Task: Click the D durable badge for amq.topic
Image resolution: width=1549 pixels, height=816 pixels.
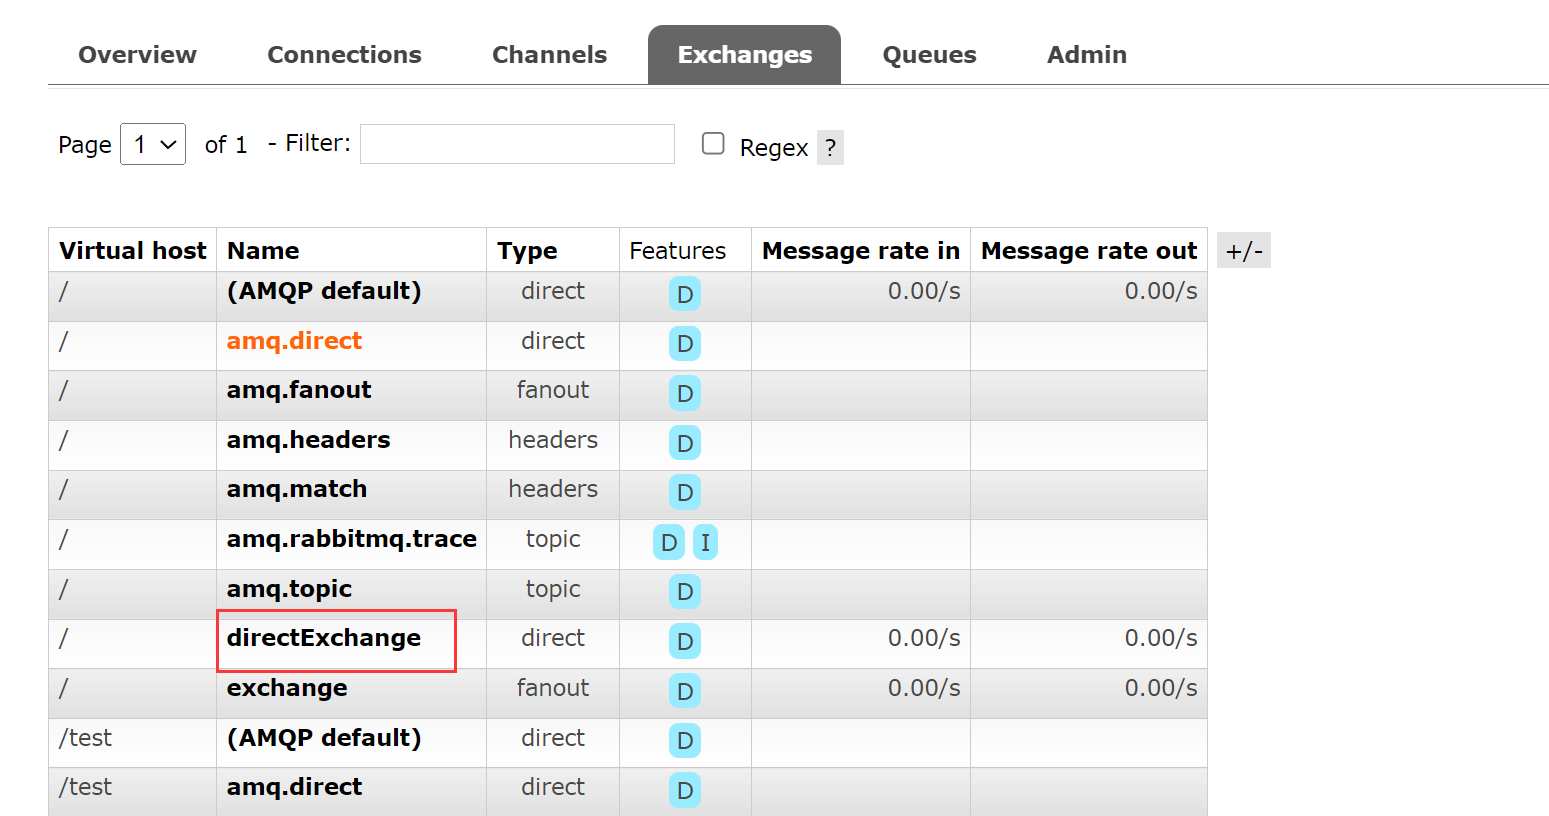Action: (685, 592)
